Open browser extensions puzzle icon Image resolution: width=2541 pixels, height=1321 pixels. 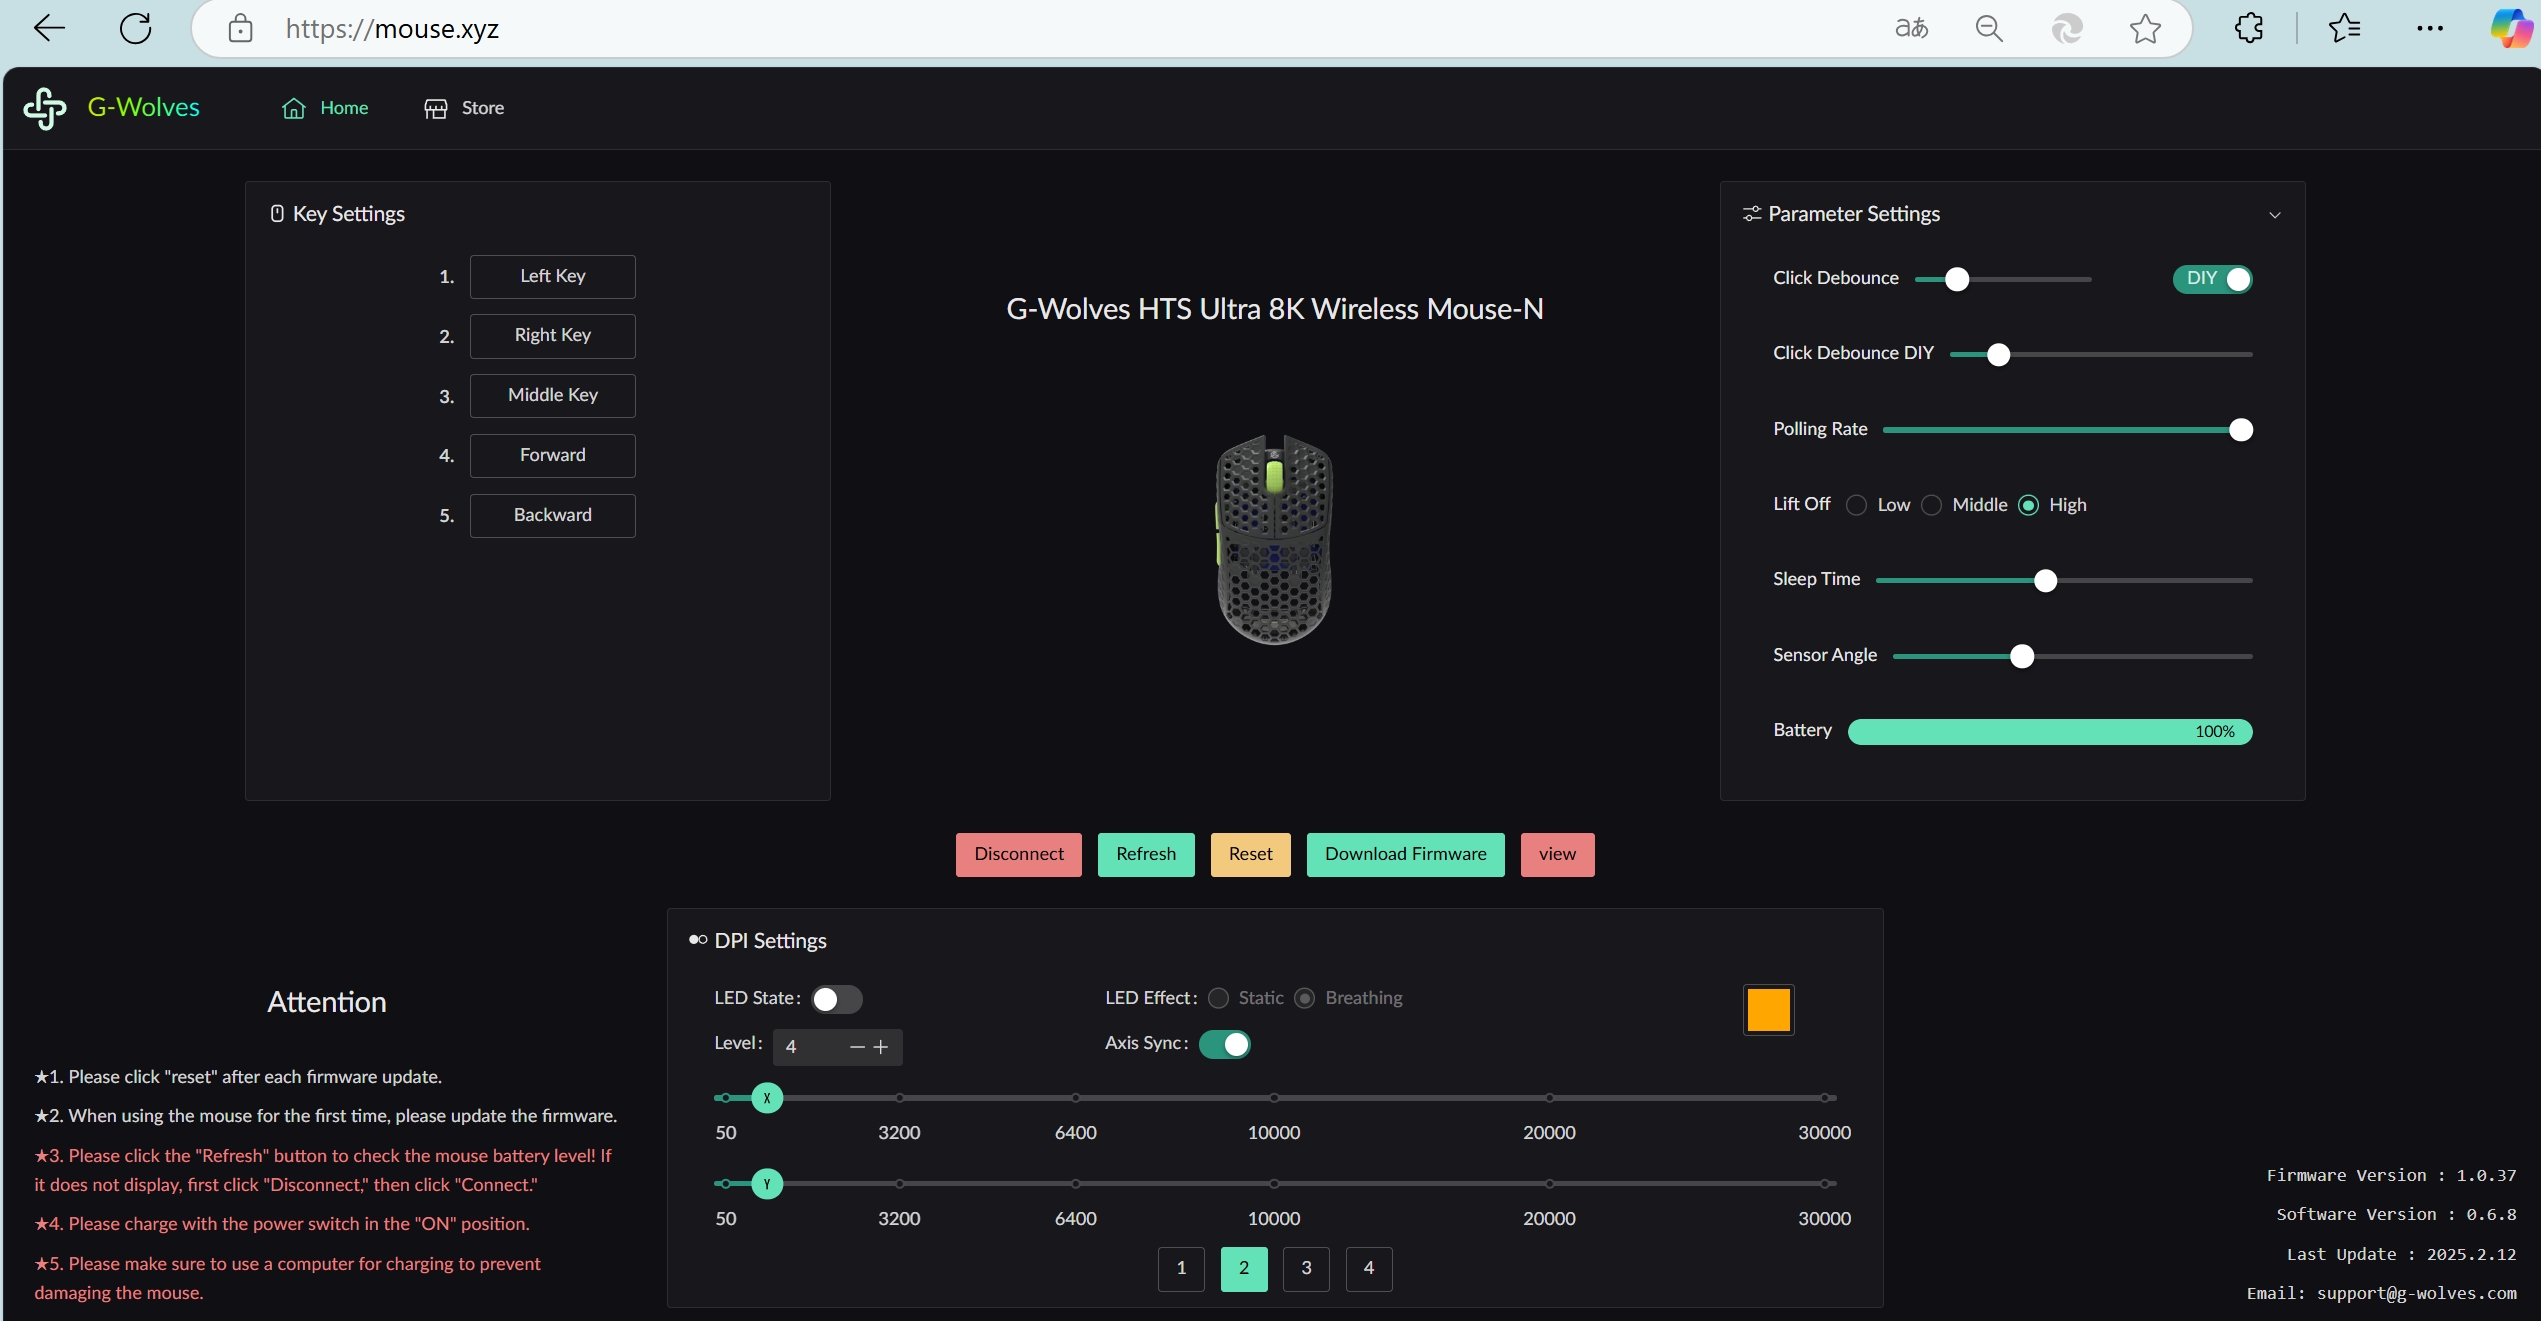(2249, 28)
